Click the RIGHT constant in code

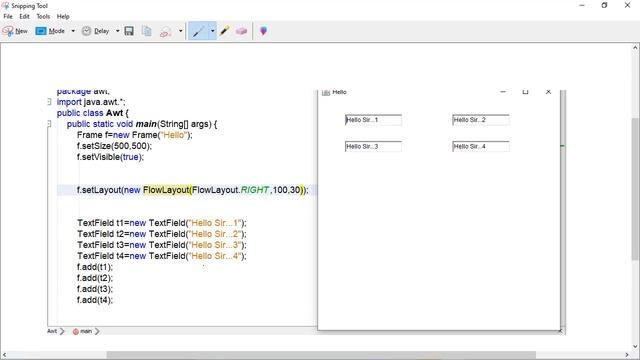[255, 190]
